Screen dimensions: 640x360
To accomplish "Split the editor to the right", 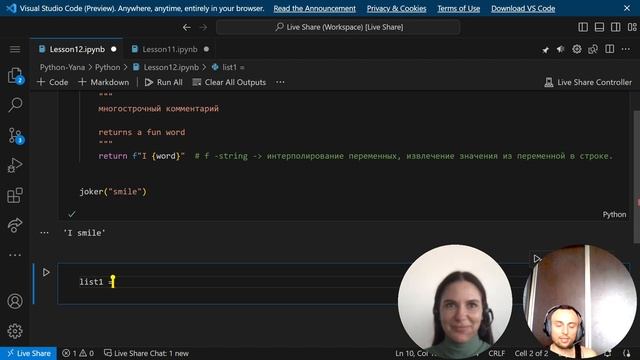I will tap(609, 49).
